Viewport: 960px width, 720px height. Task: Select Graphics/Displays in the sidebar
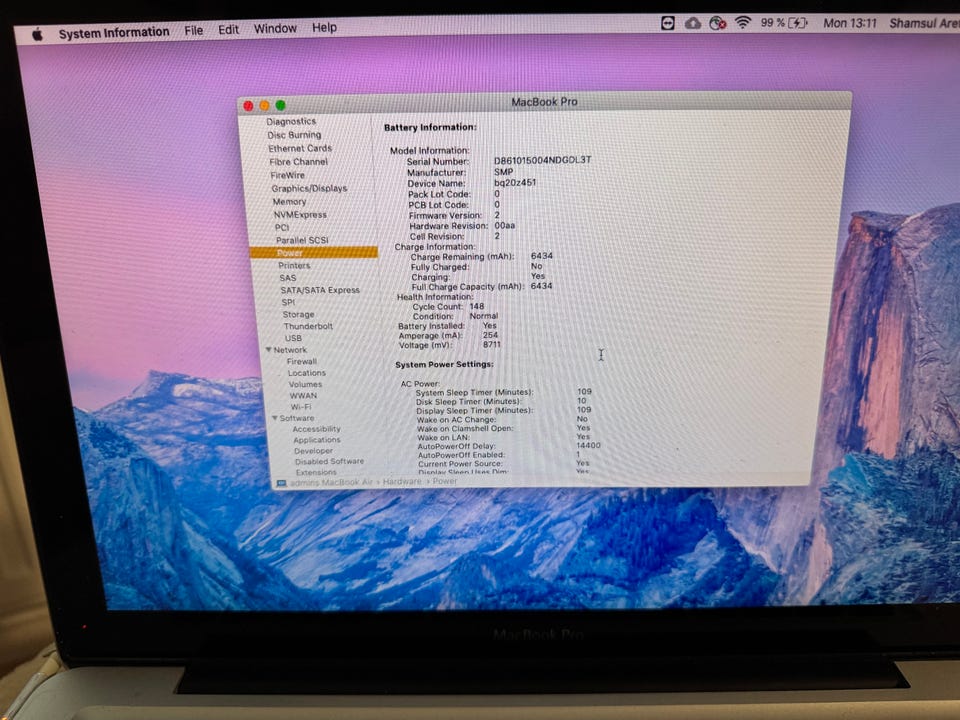point(309,189)
